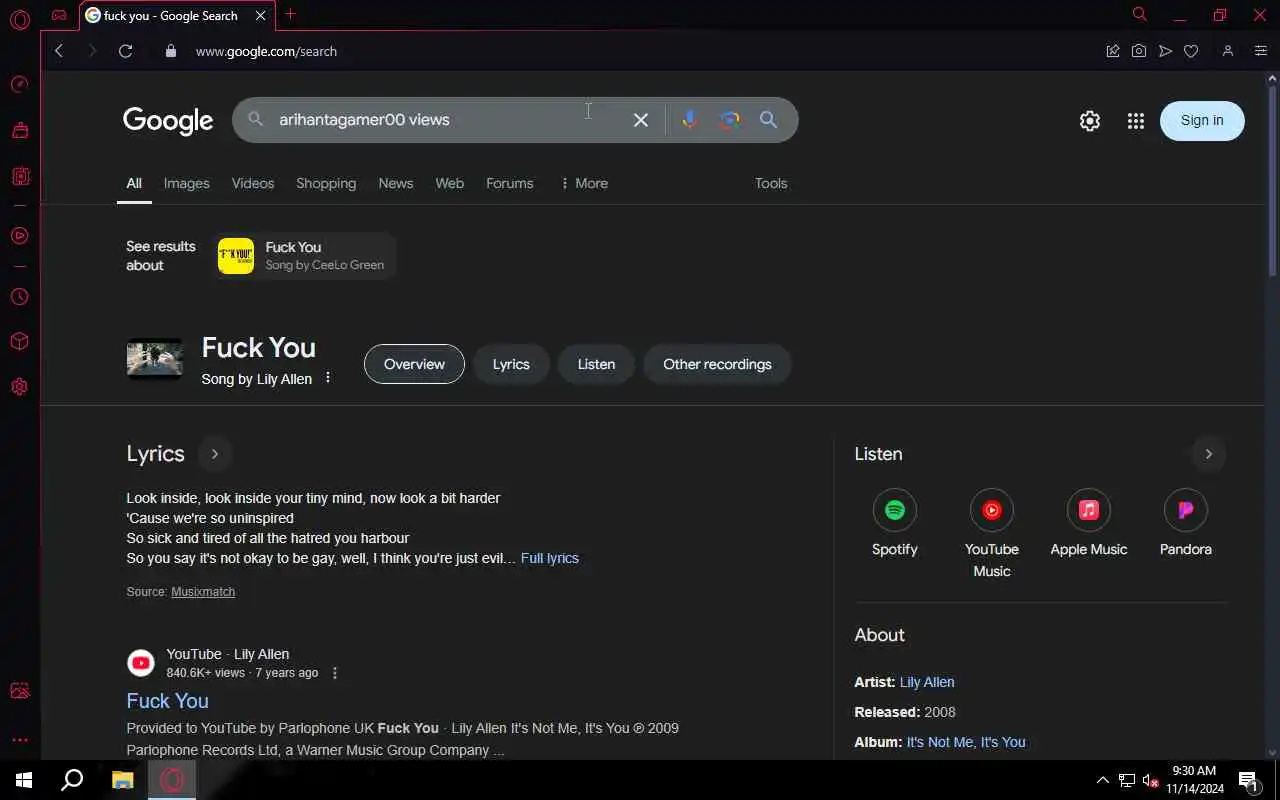Reload the current page

pyautogui.click(x=125, y=51)
